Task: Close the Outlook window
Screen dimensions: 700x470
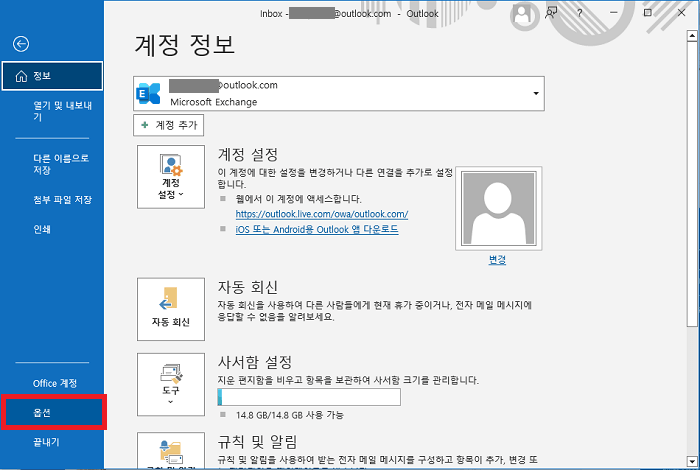Action: [x=681, y=13]
